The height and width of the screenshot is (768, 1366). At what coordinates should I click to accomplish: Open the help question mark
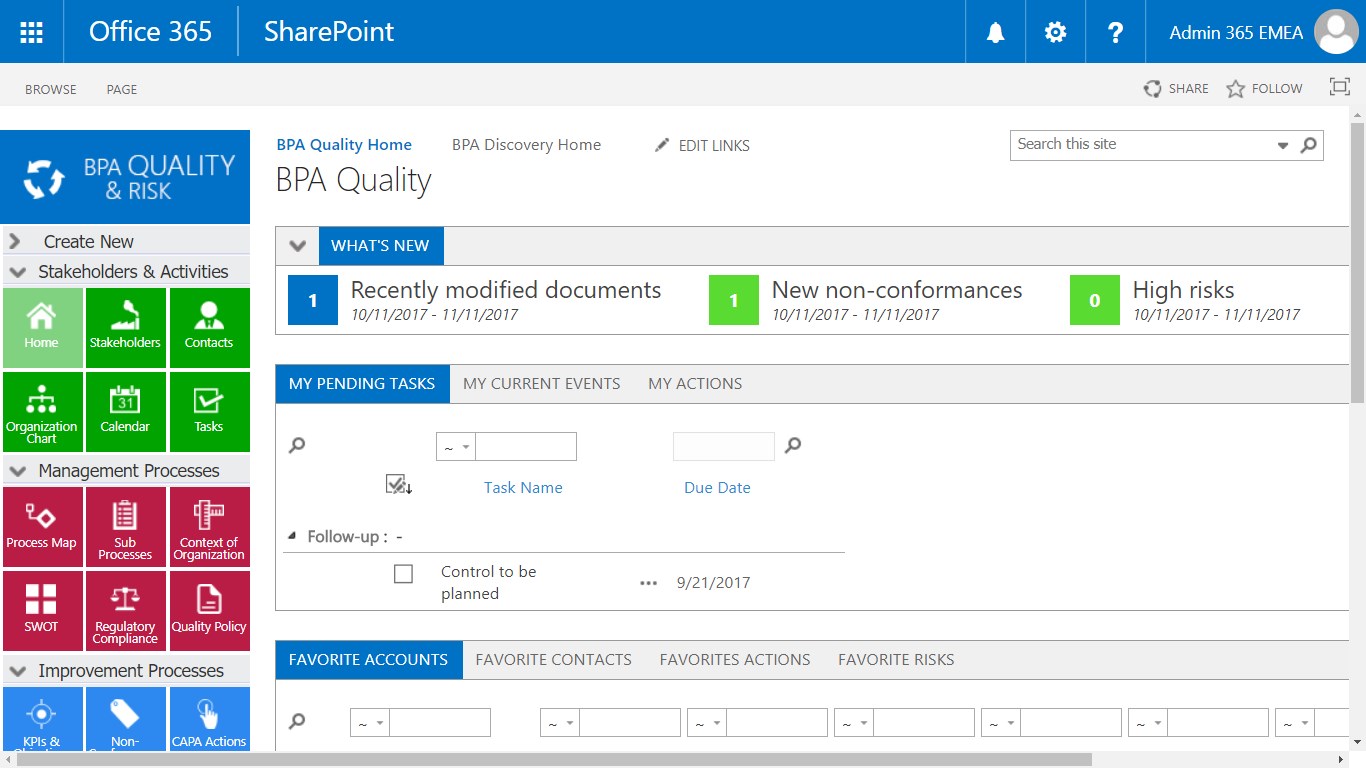[1115, 32]
